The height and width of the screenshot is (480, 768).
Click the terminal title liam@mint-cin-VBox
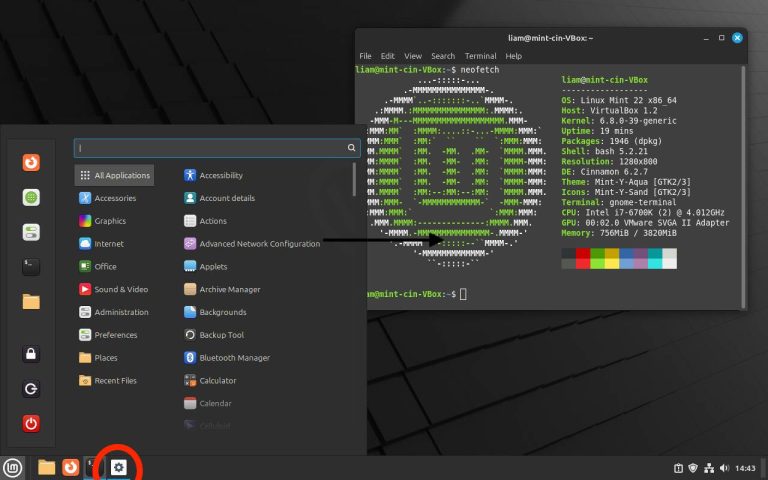550,38
